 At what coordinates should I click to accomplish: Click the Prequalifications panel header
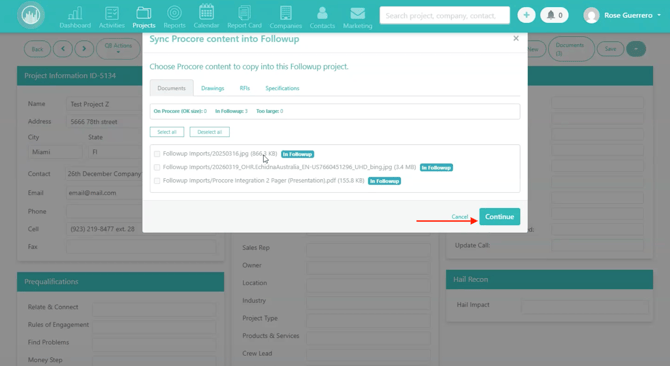[120, 282]
